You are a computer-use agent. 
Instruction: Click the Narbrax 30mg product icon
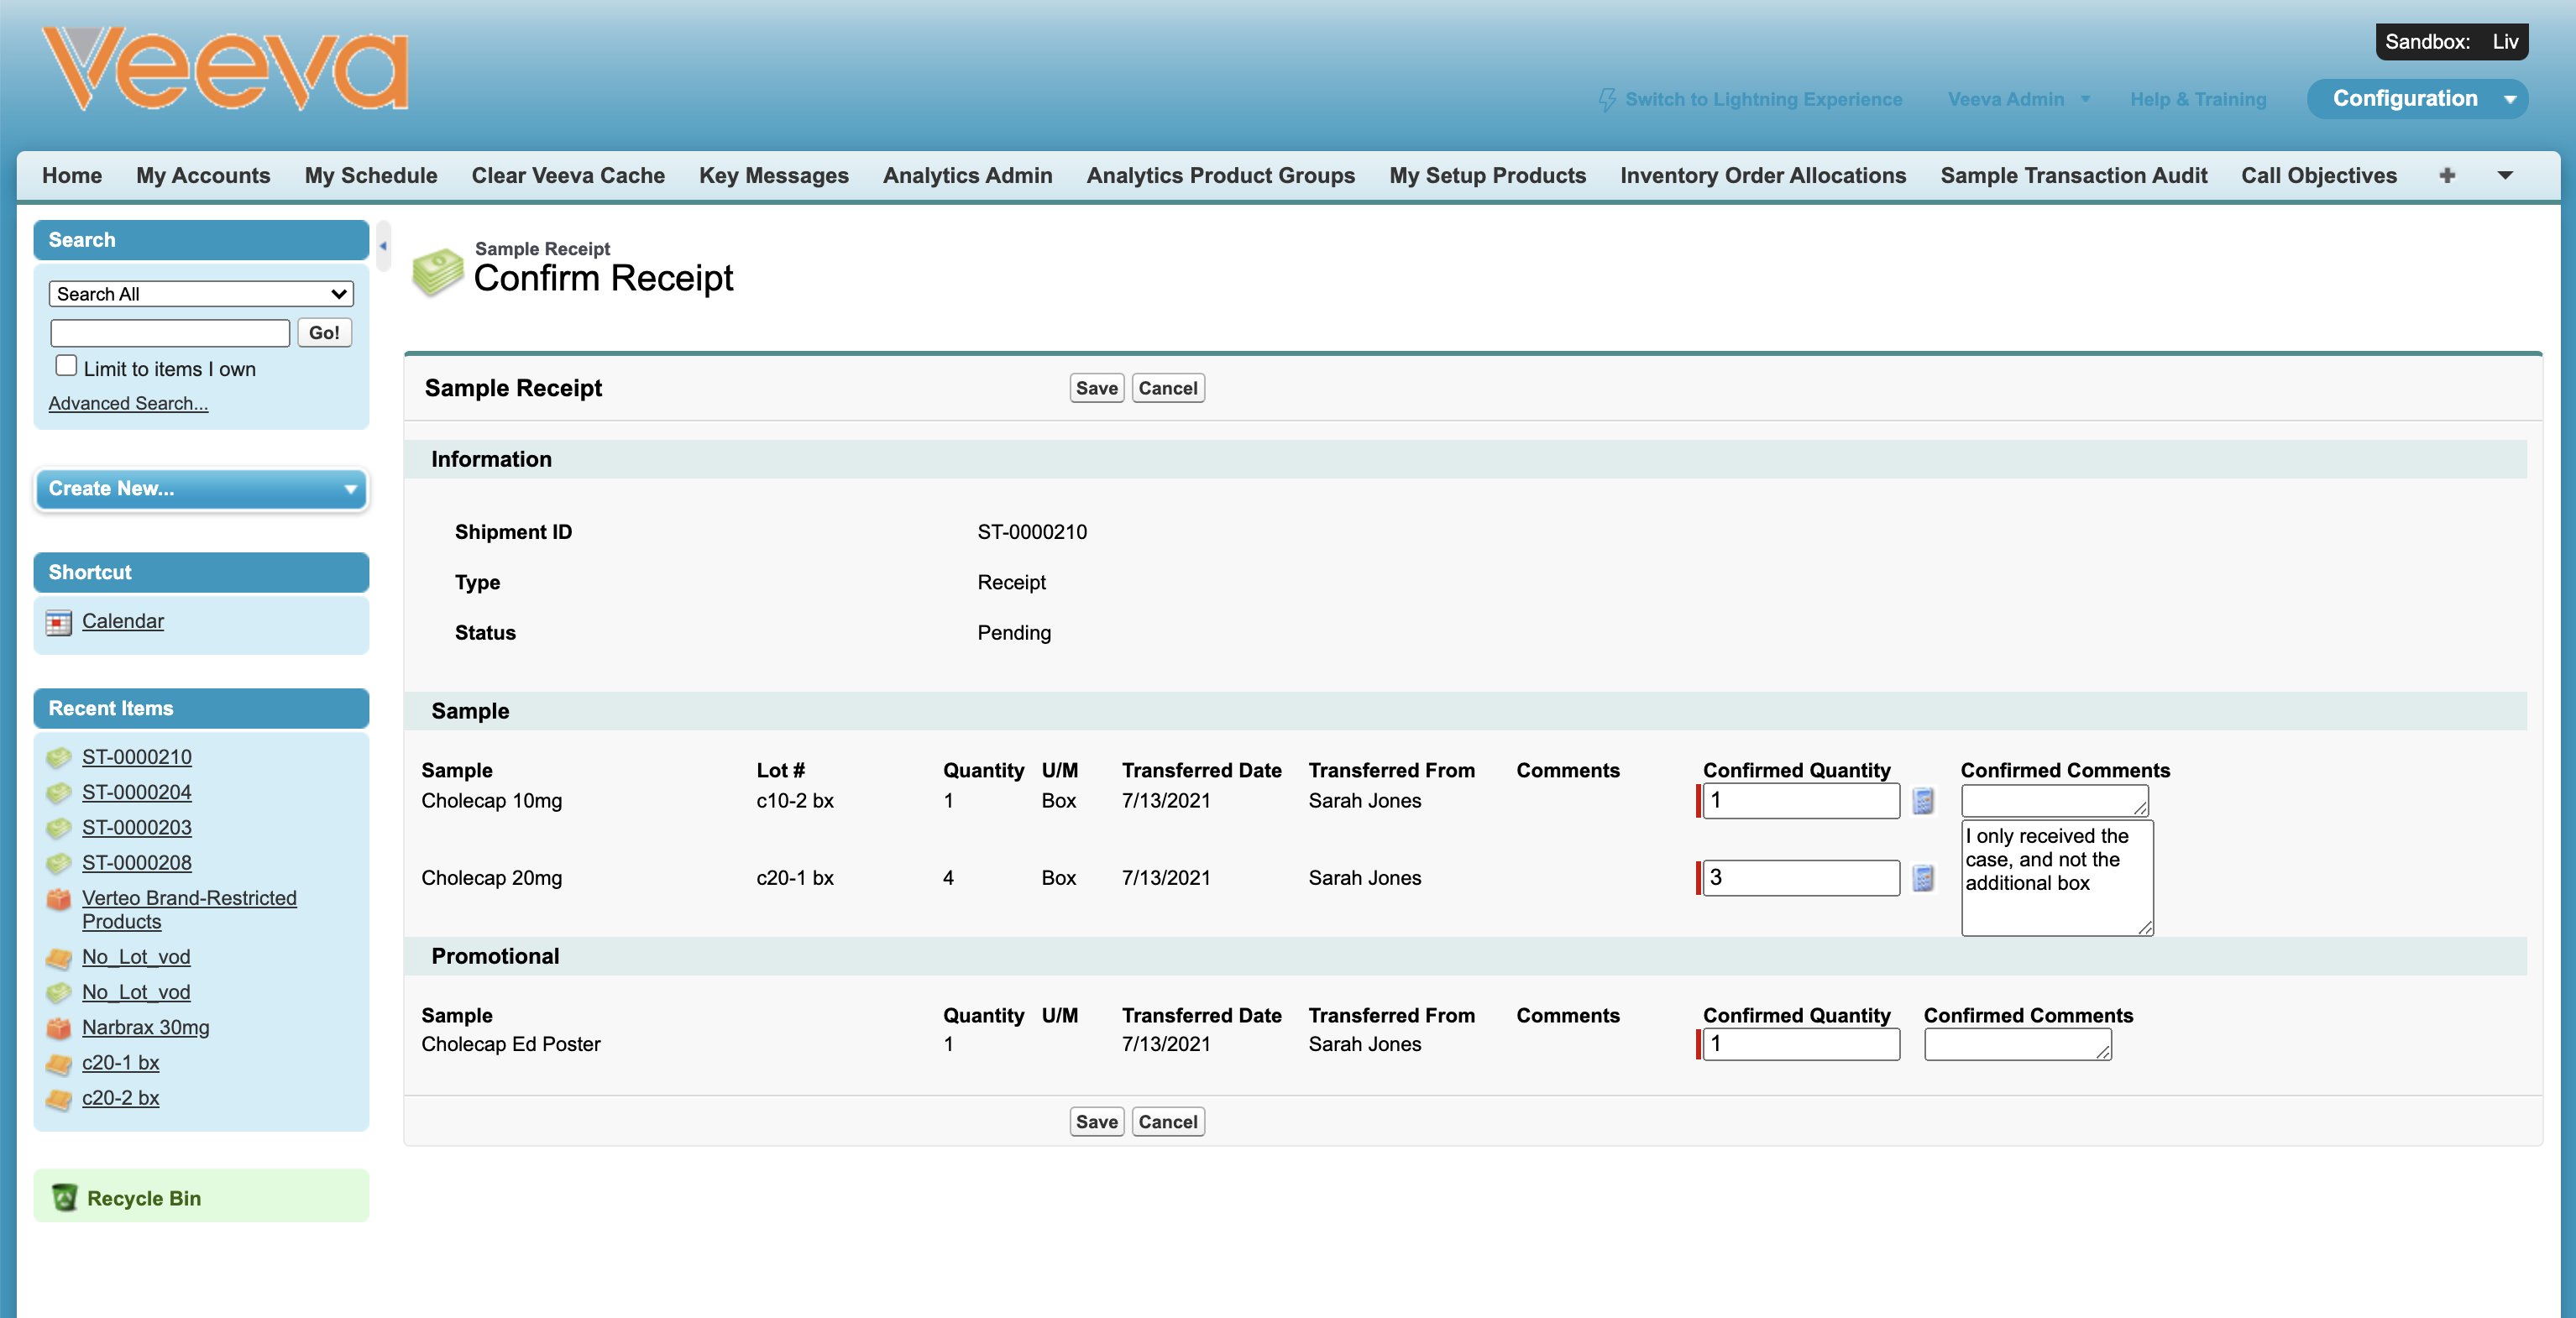click(x=59, y=1027)
